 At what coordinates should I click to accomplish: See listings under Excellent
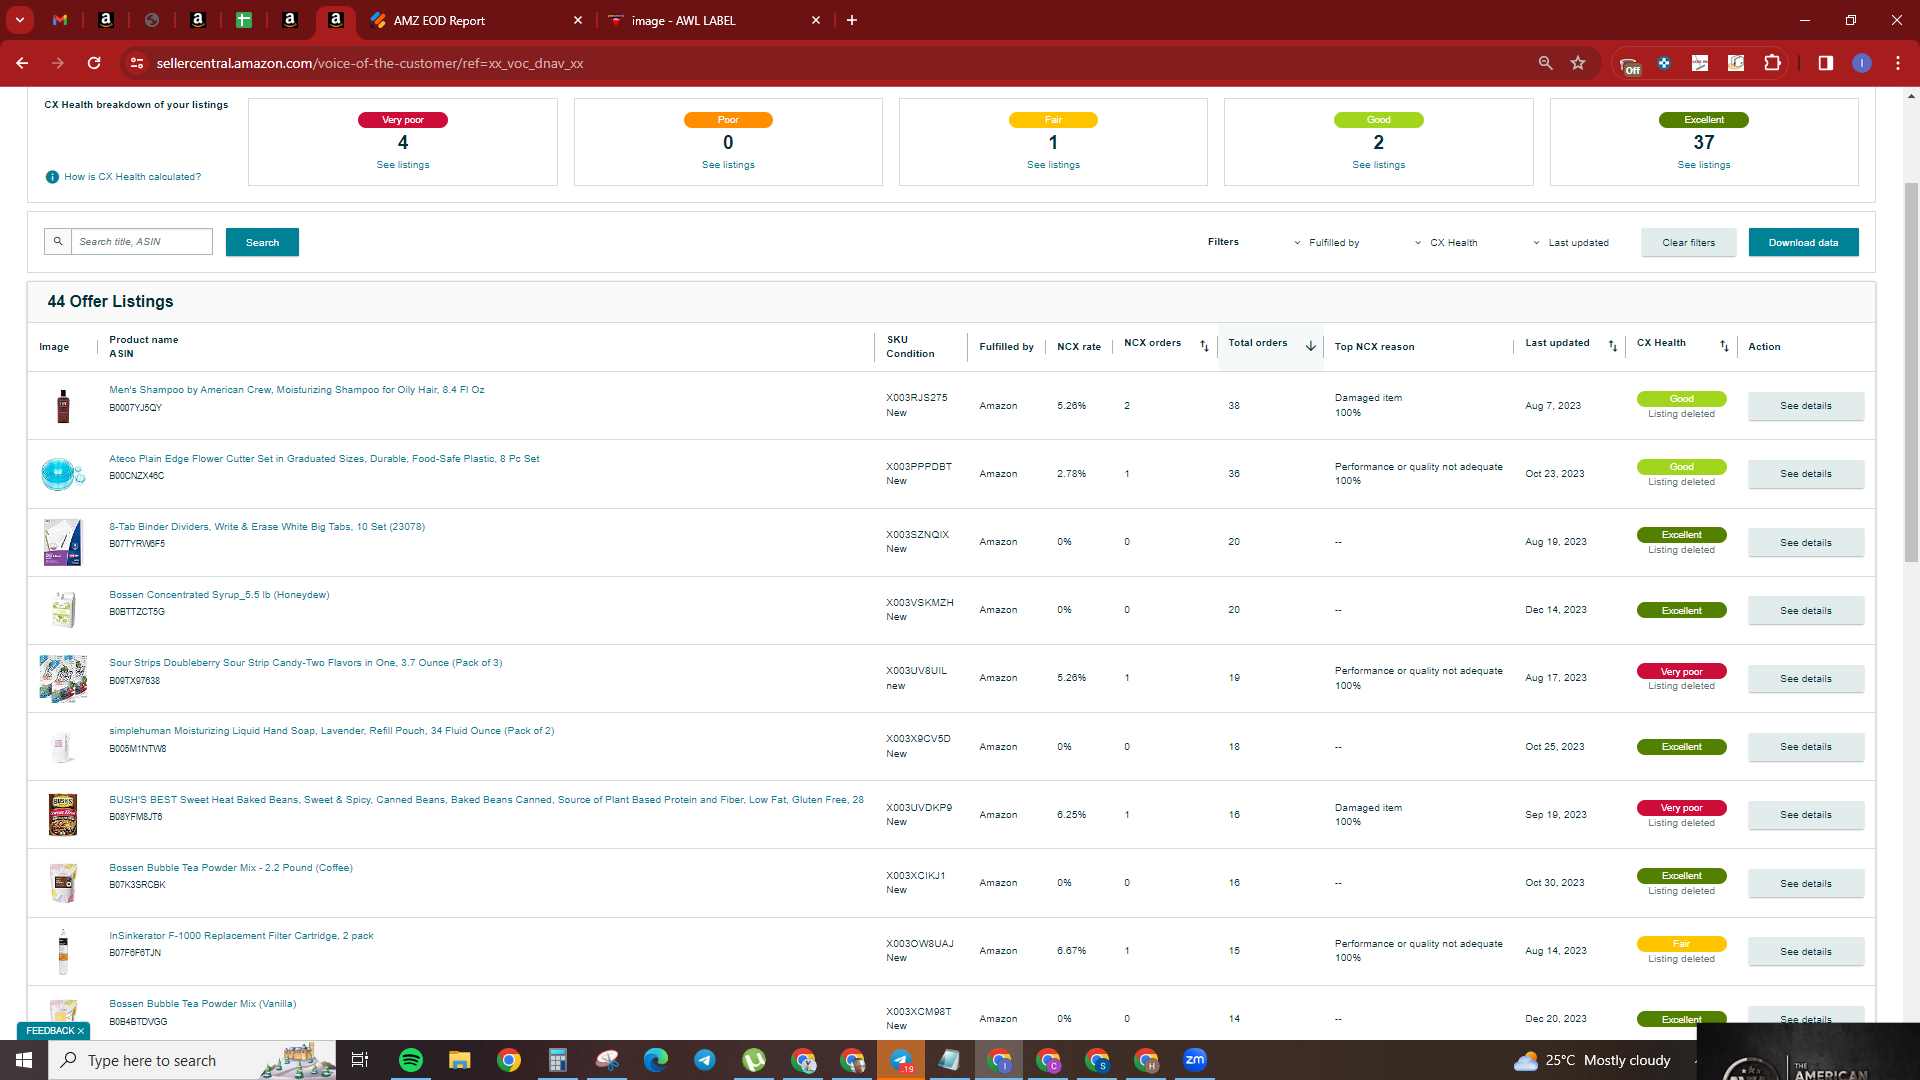point(1704,165)
